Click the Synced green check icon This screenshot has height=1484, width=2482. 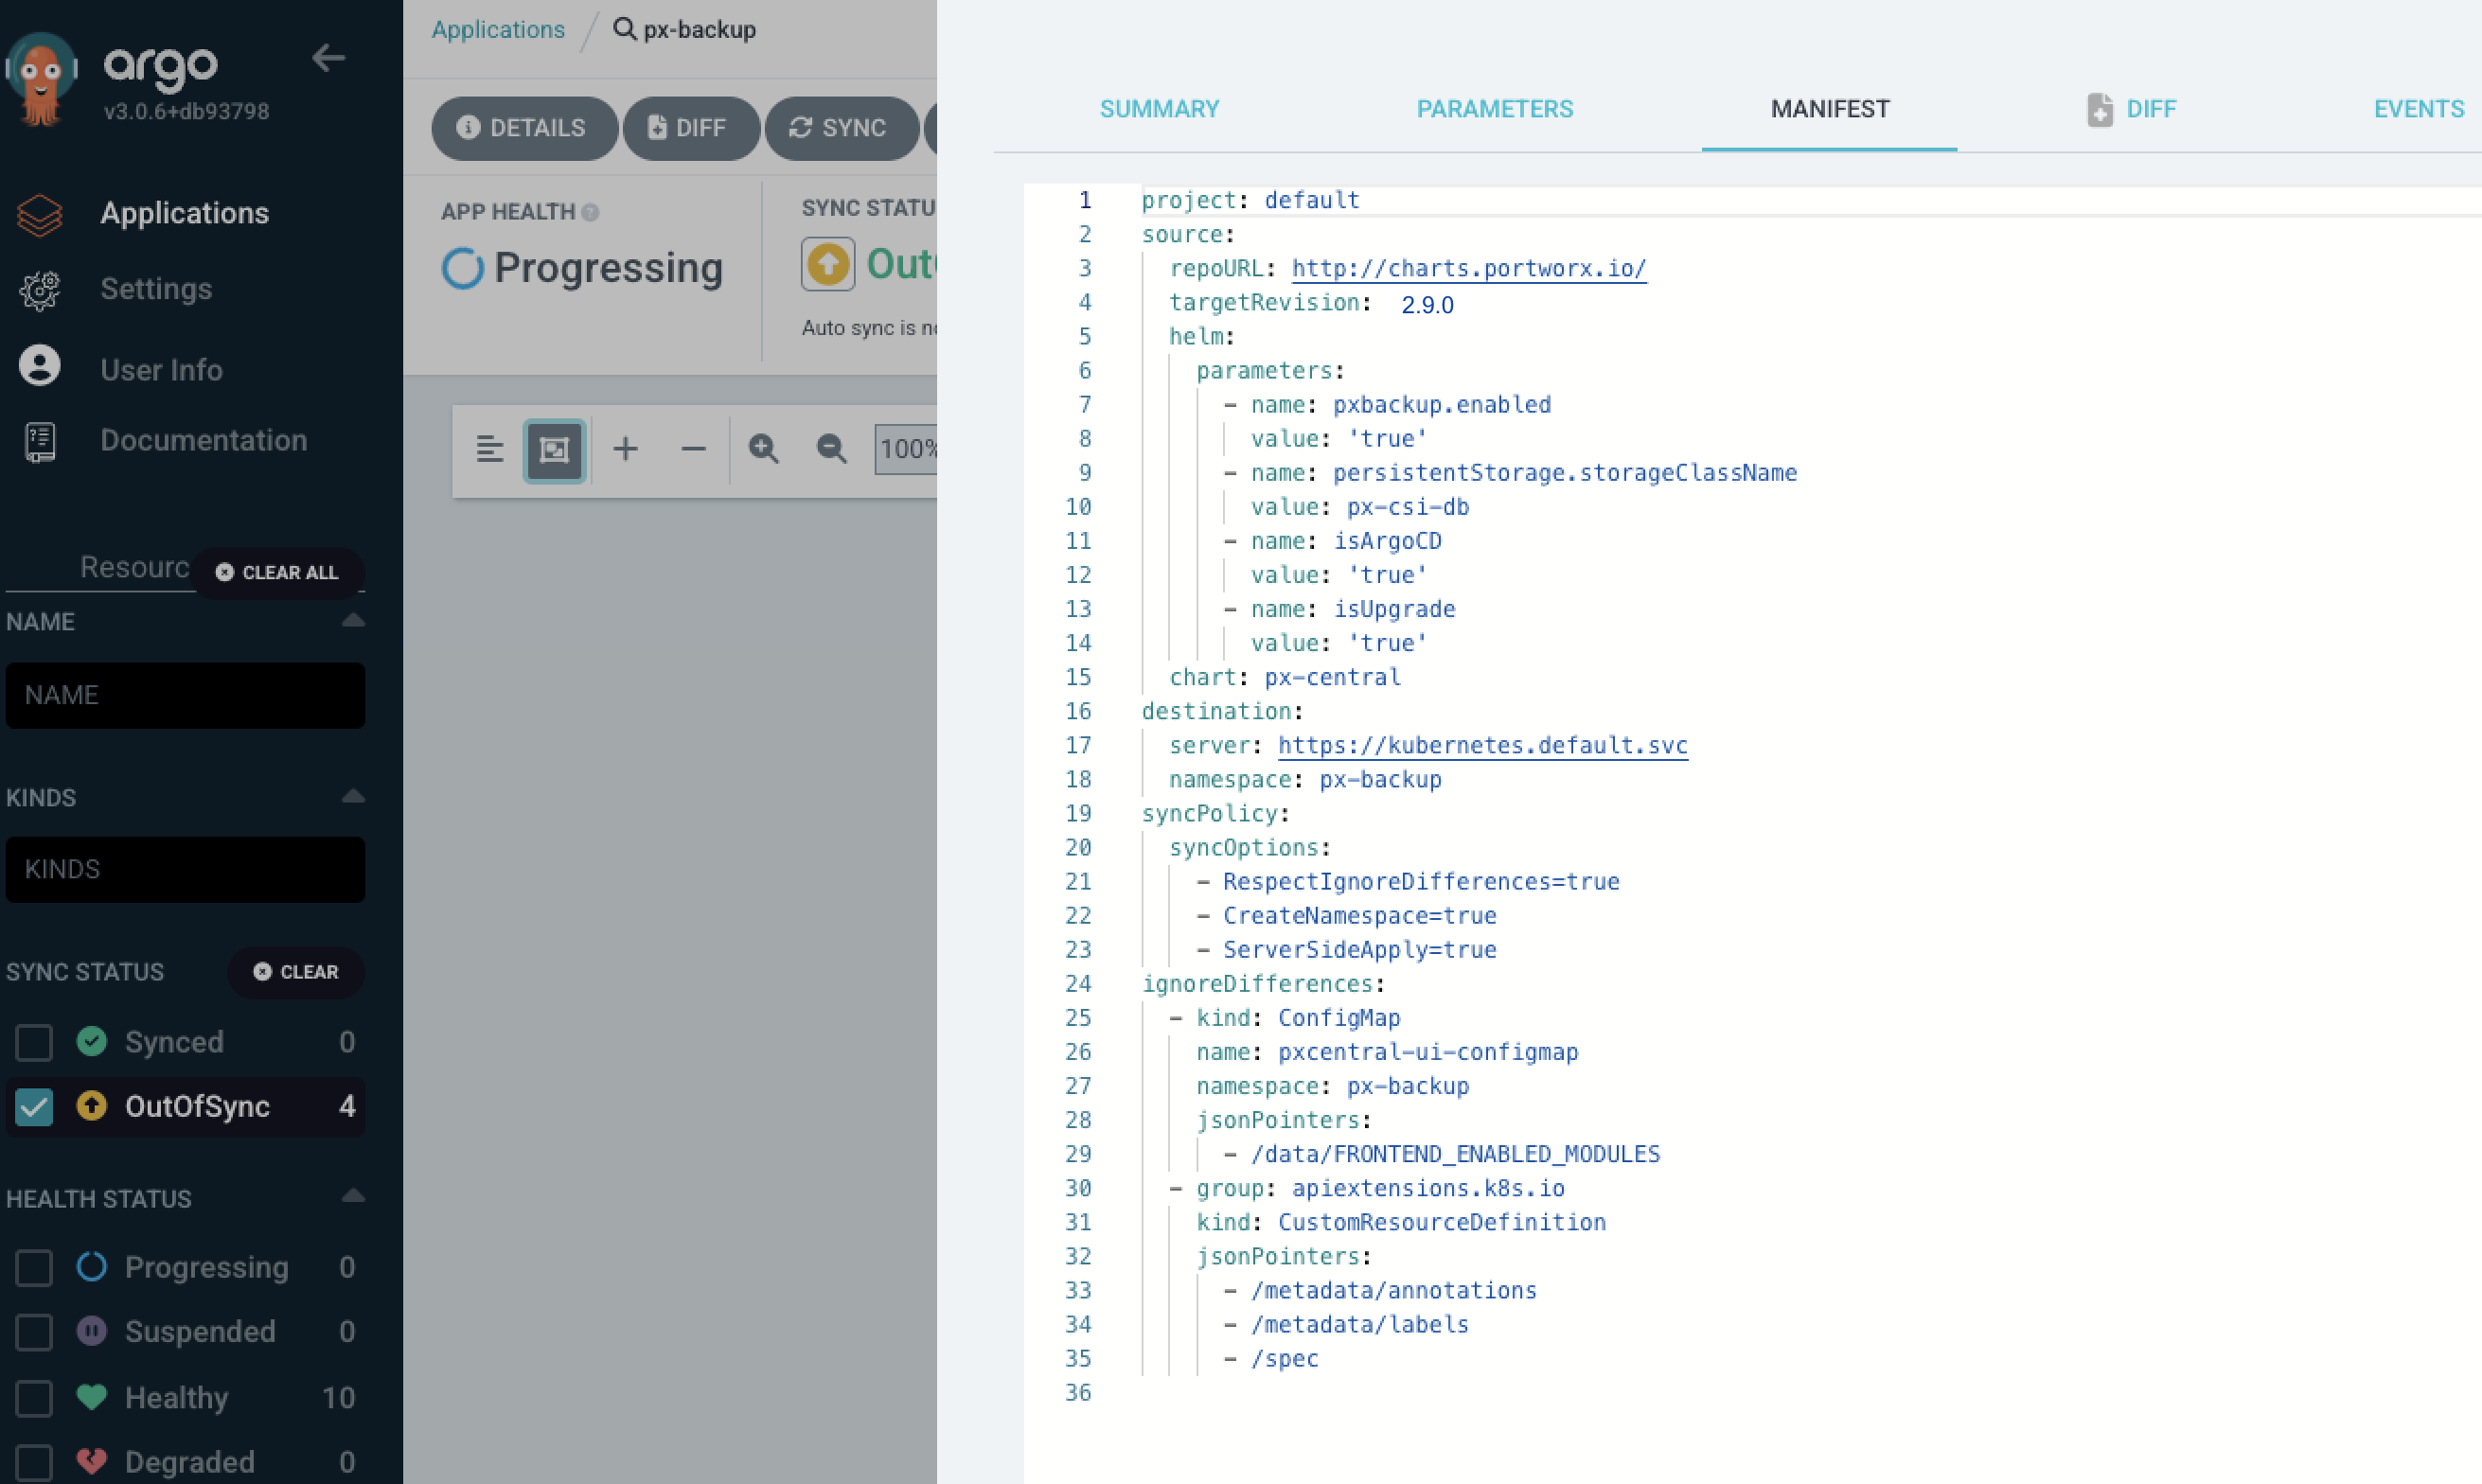click(92, 1041)
